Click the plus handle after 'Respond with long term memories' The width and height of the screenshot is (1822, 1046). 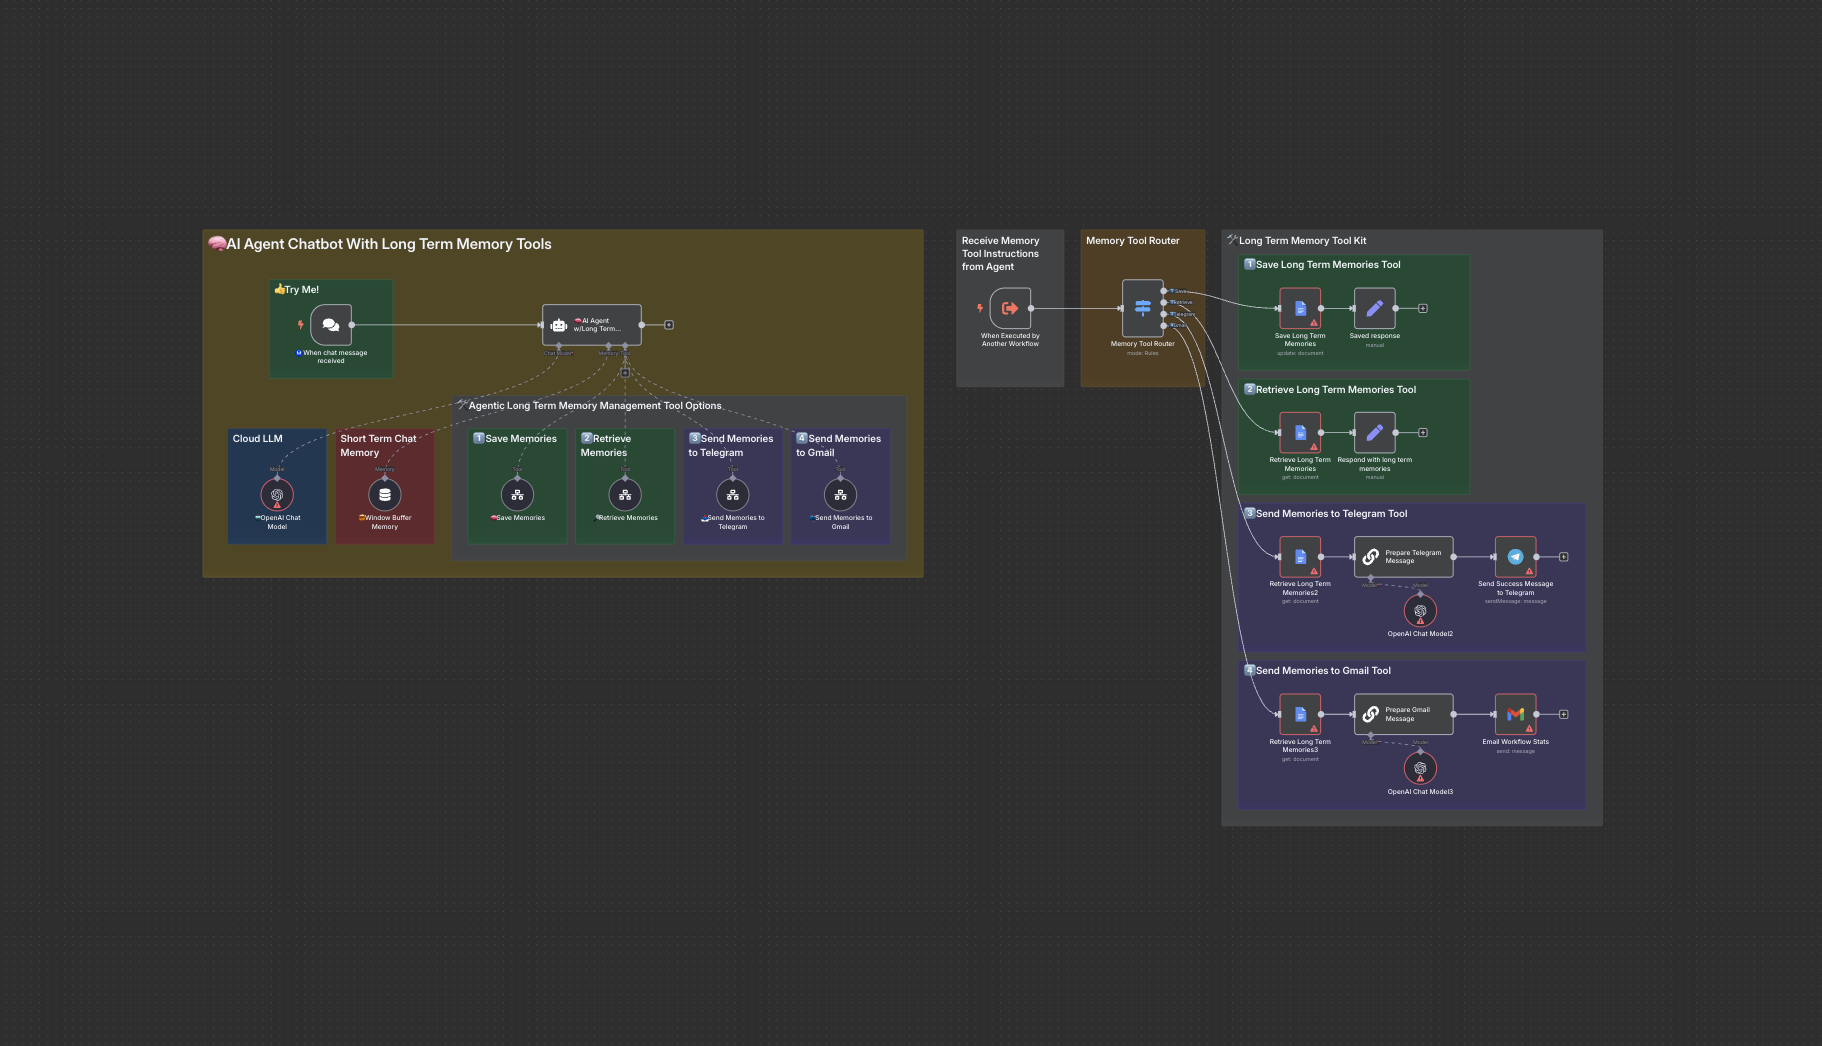pos(1423,433)
